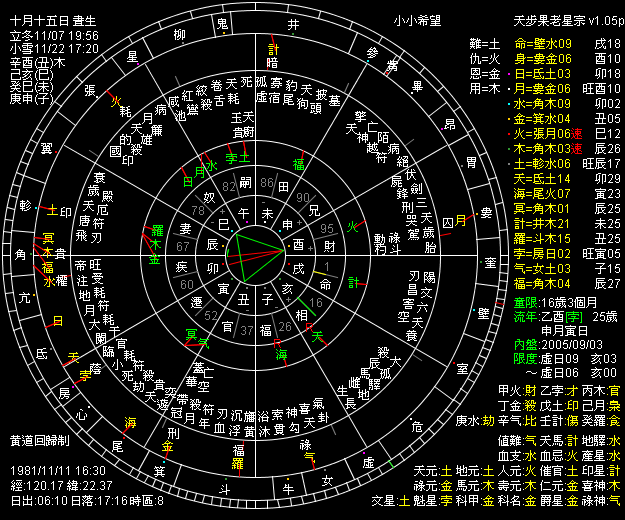The width and height of the screenshot is (625, 520).
Task: Click the yellow 土 marker next to 軫
Action: pyautogui.click(x=53, y=212)
